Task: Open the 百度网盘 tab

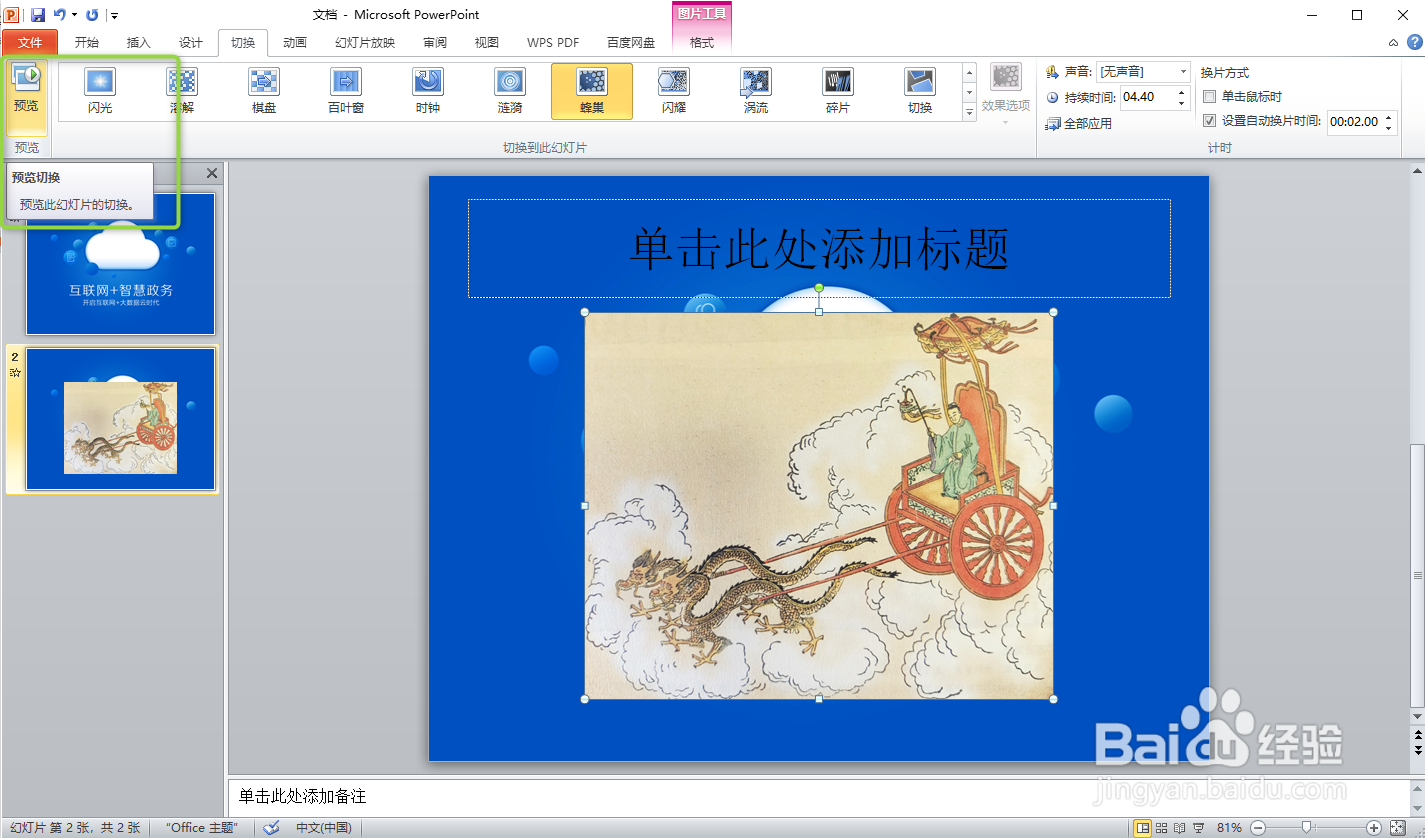Action: (x=631, y=43)
